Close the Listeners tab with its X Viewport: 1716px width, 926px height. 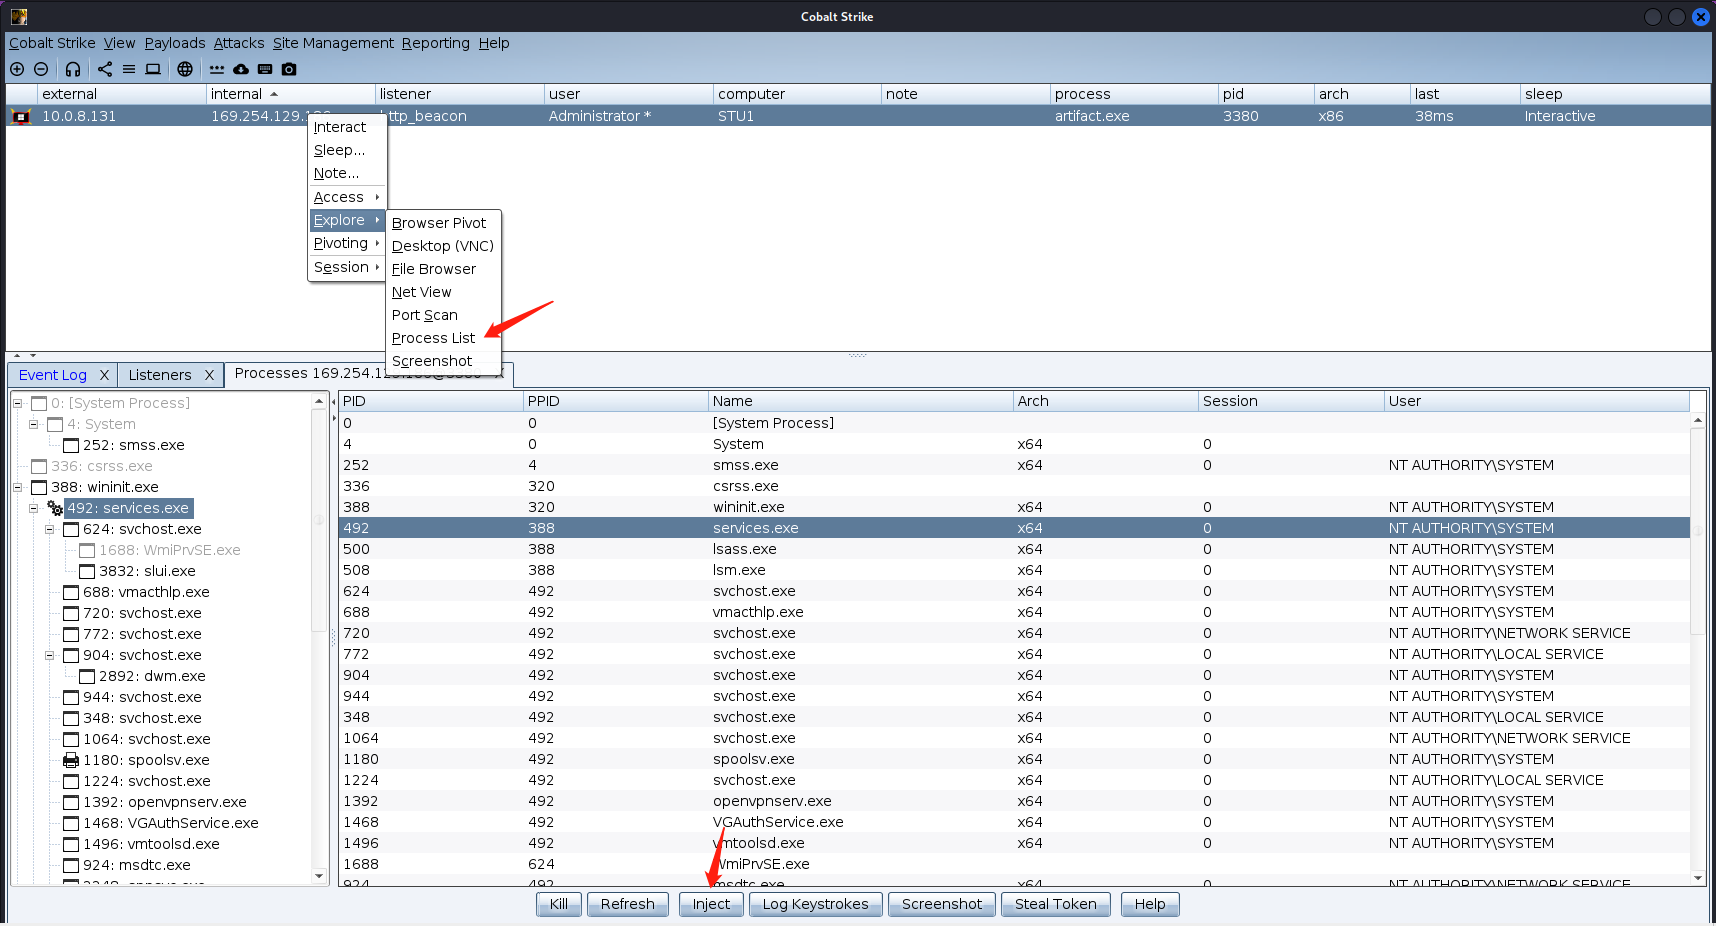click(209, 375)
